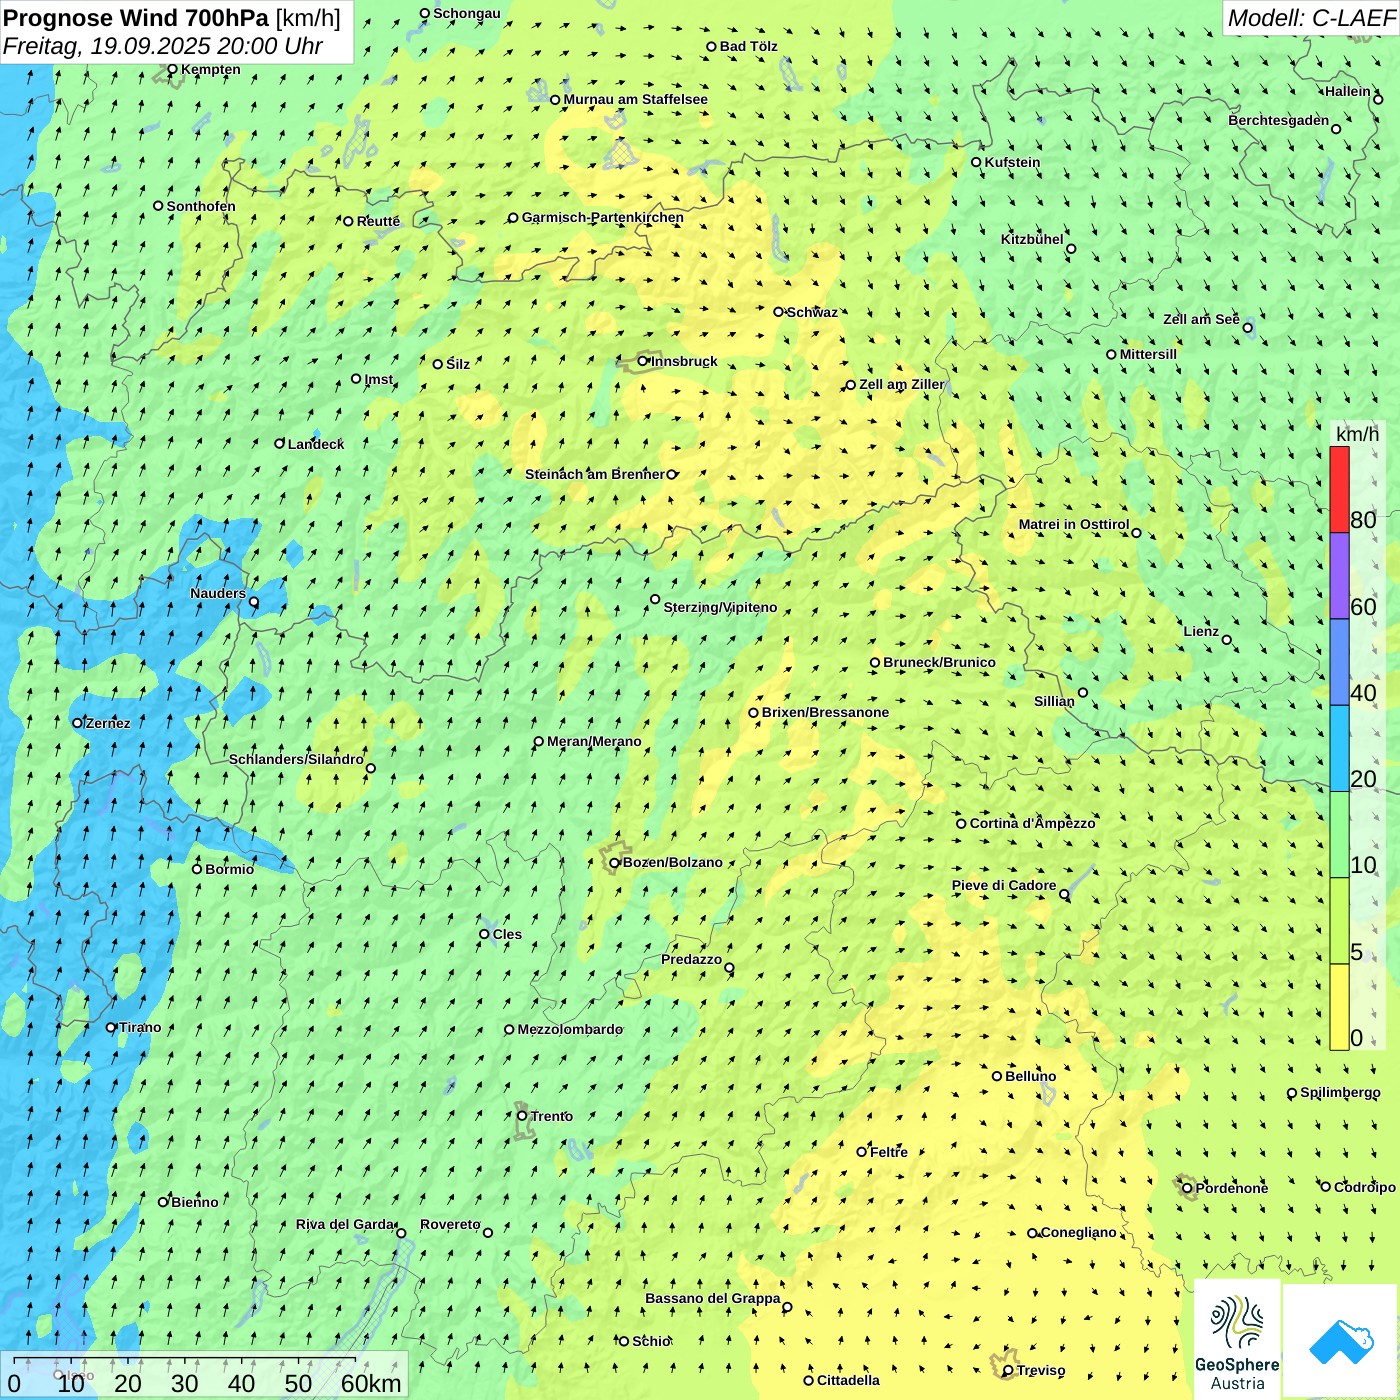Image resolution: width=1400 pixels, height=1400 pixels.
Task: Click the 'Tirano' label
Action: (140, 1027)
